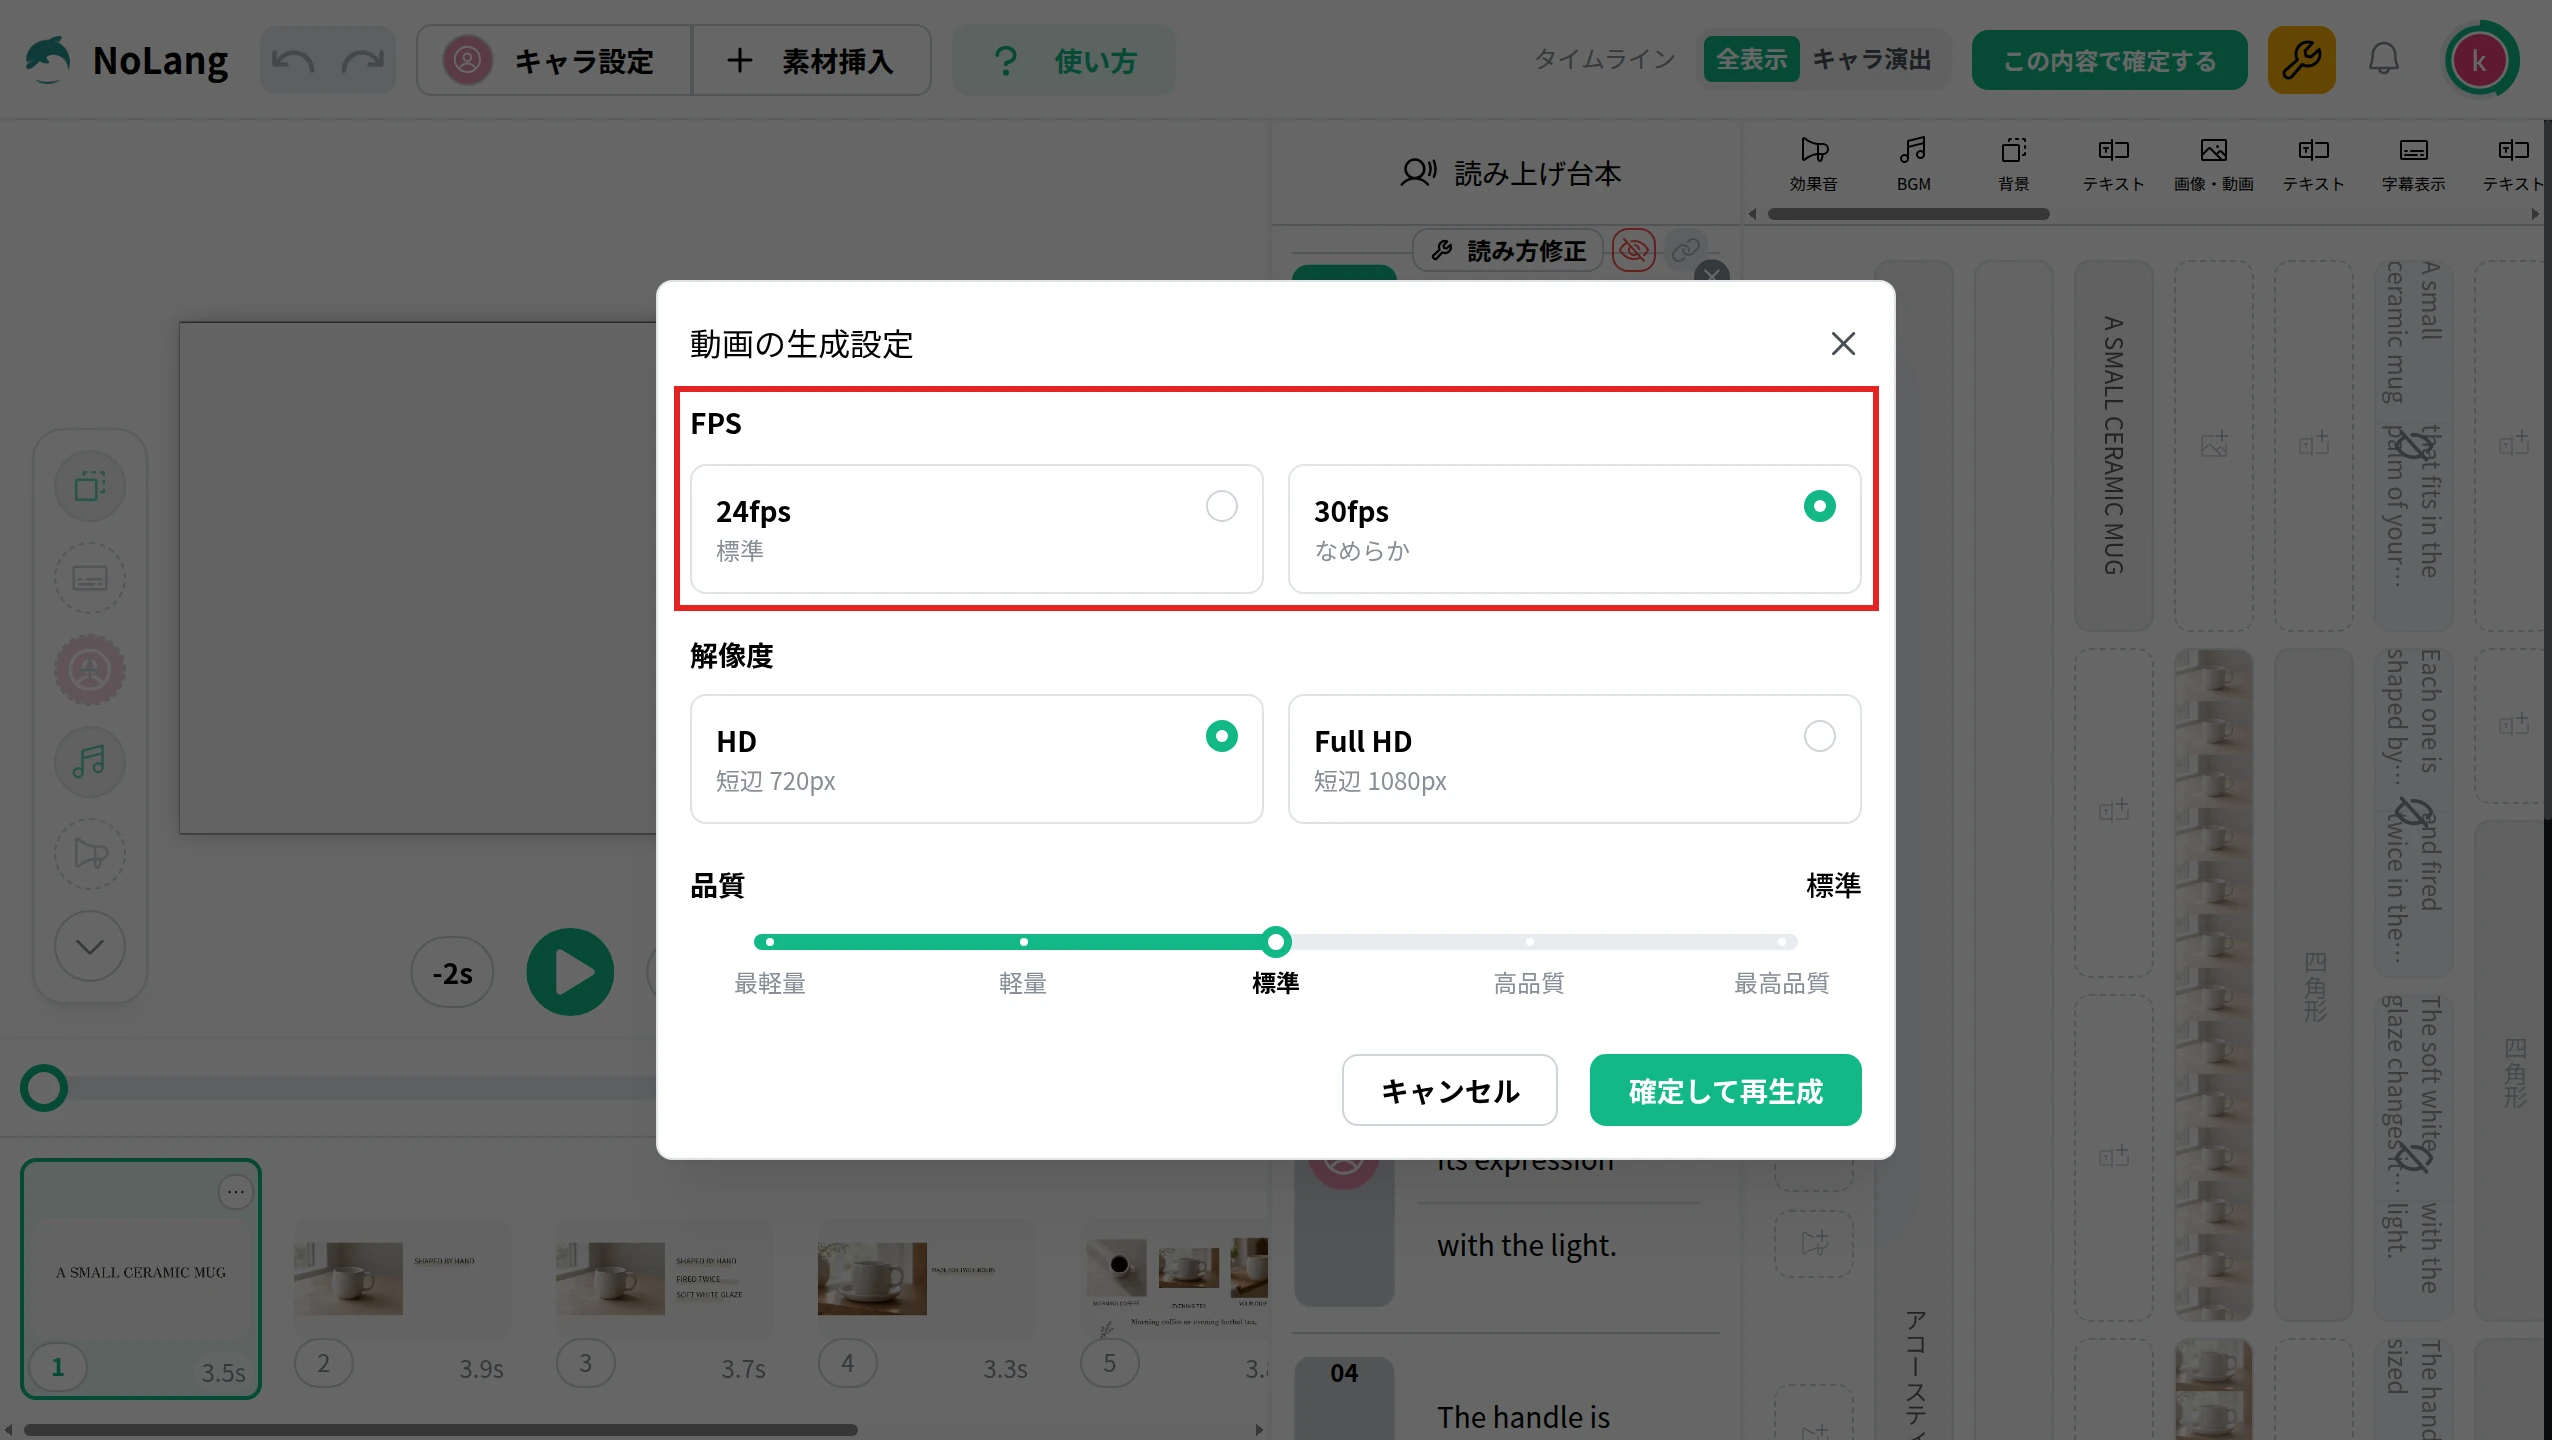Set quality to 最高品質 on slider
Viewport: 2560px width, 1440px height.
pos(1781,942)
